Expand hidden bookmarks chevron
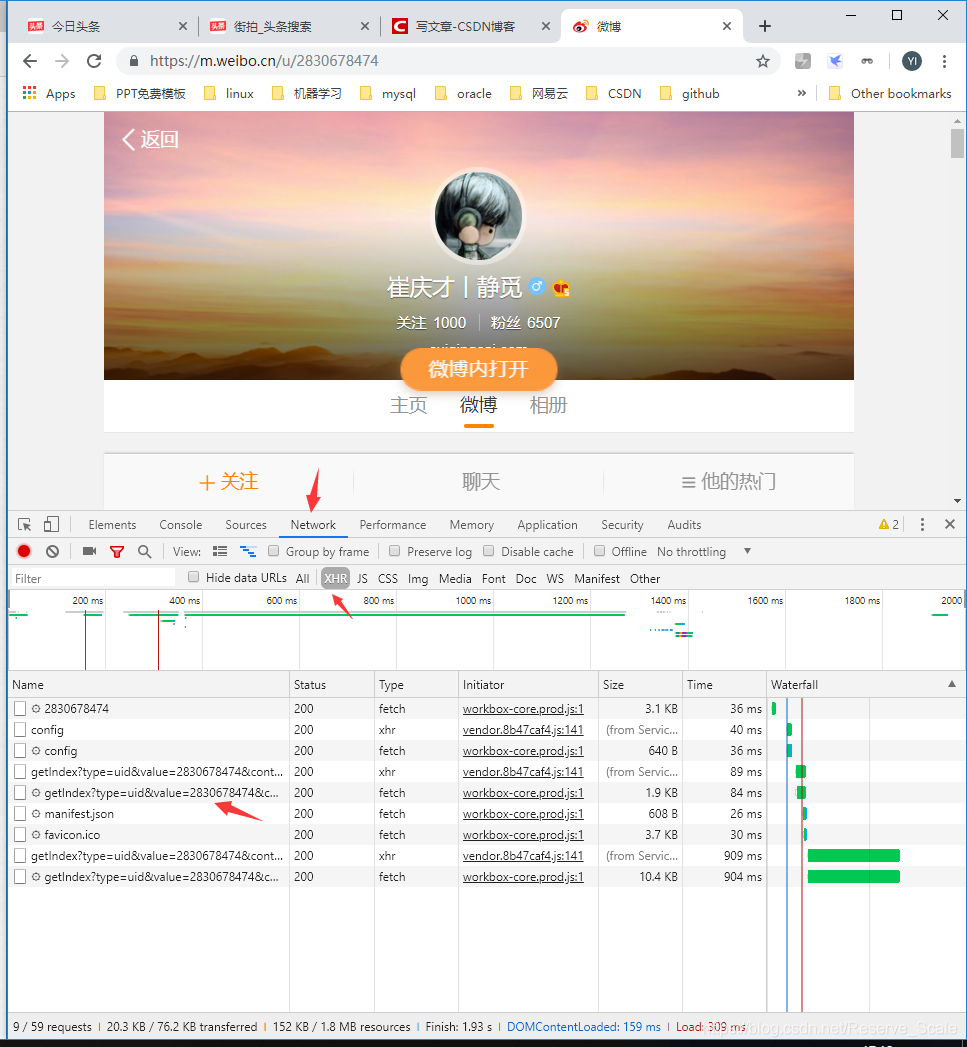The image size is (967, 1047). tap(801, 93)
